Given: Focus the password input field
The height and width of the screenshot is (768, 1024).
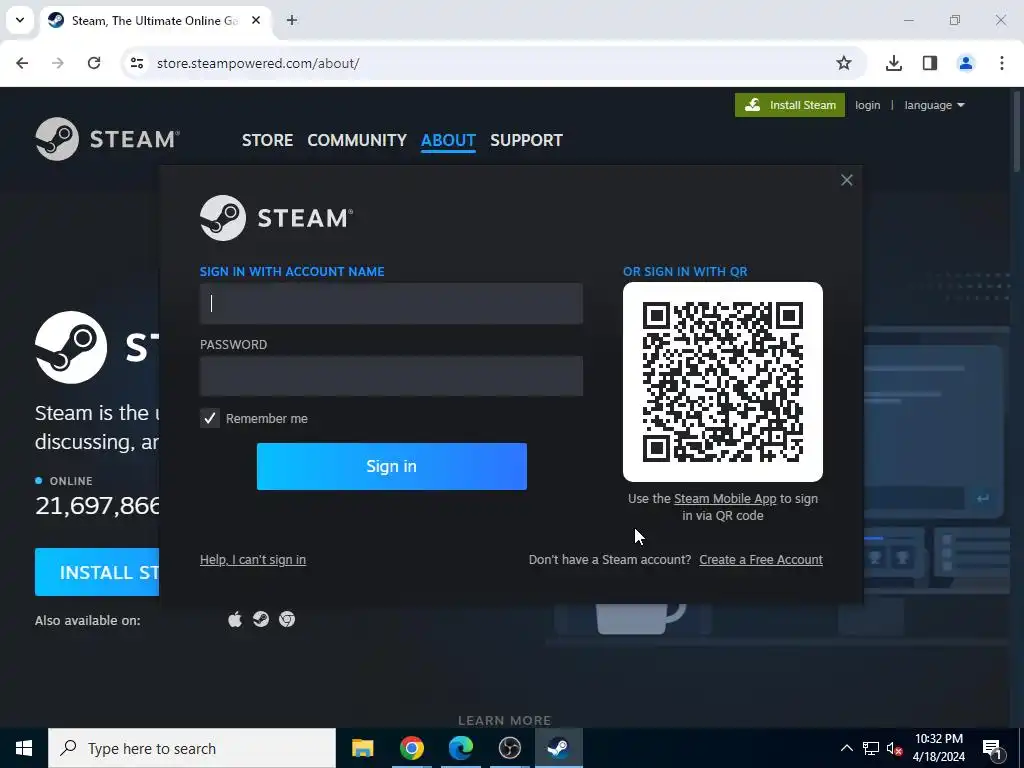Looking at the screenshot, I should (x=391, y=376).
